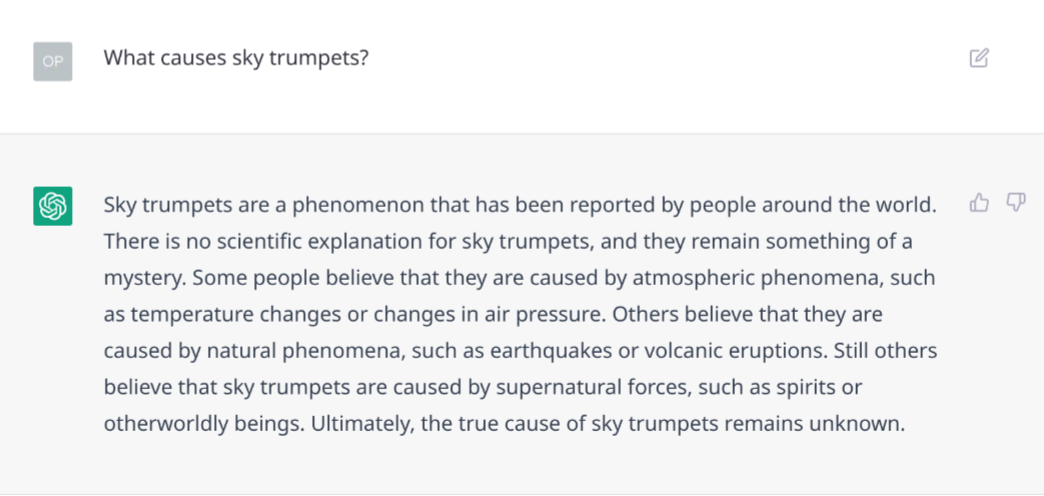
Task: Click the response's first line about phenomenon
Action: tap(520, 206)
